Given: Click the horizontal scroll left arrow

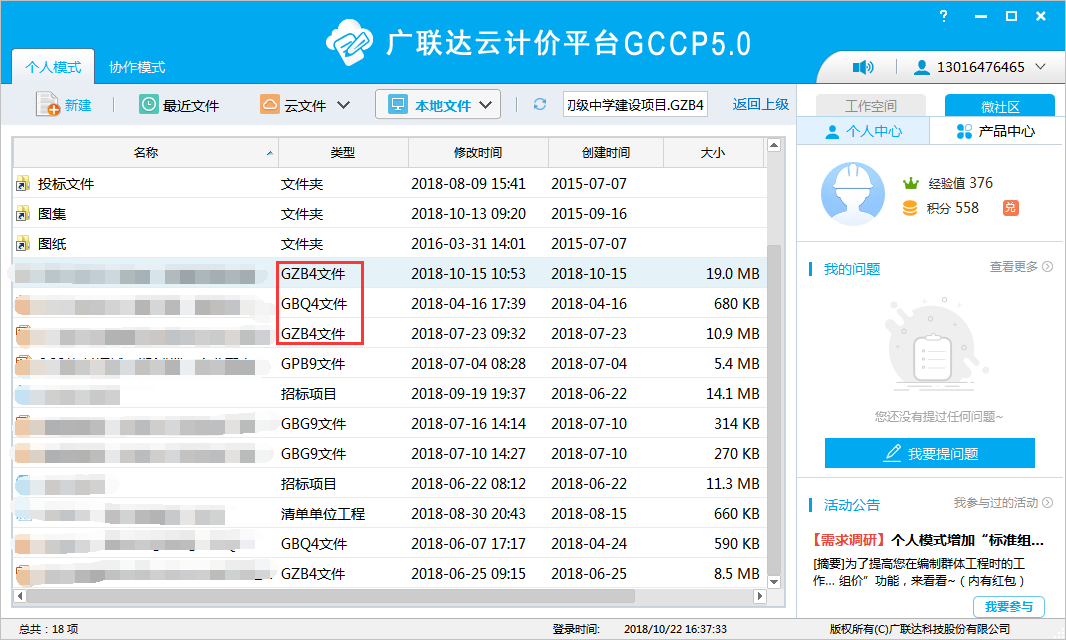Looking at the screenshot, I should 20,596.
